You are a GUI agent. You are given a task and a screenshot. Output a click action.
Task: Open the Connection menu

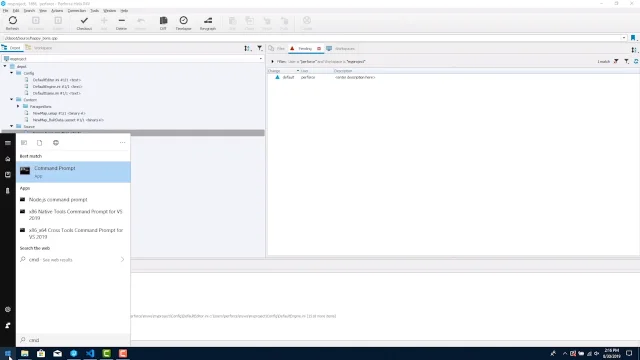(x=77, y=11)
